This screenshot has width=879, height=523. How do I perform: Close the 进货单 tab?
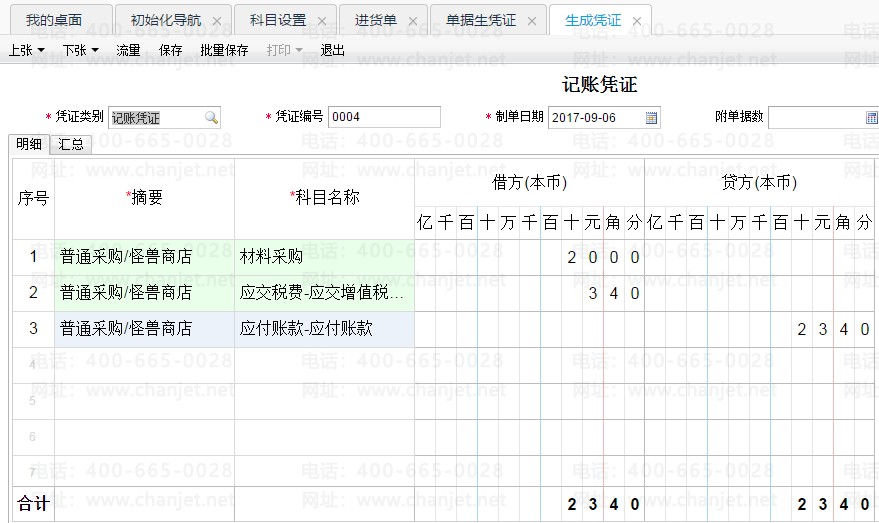pos(413,21)
